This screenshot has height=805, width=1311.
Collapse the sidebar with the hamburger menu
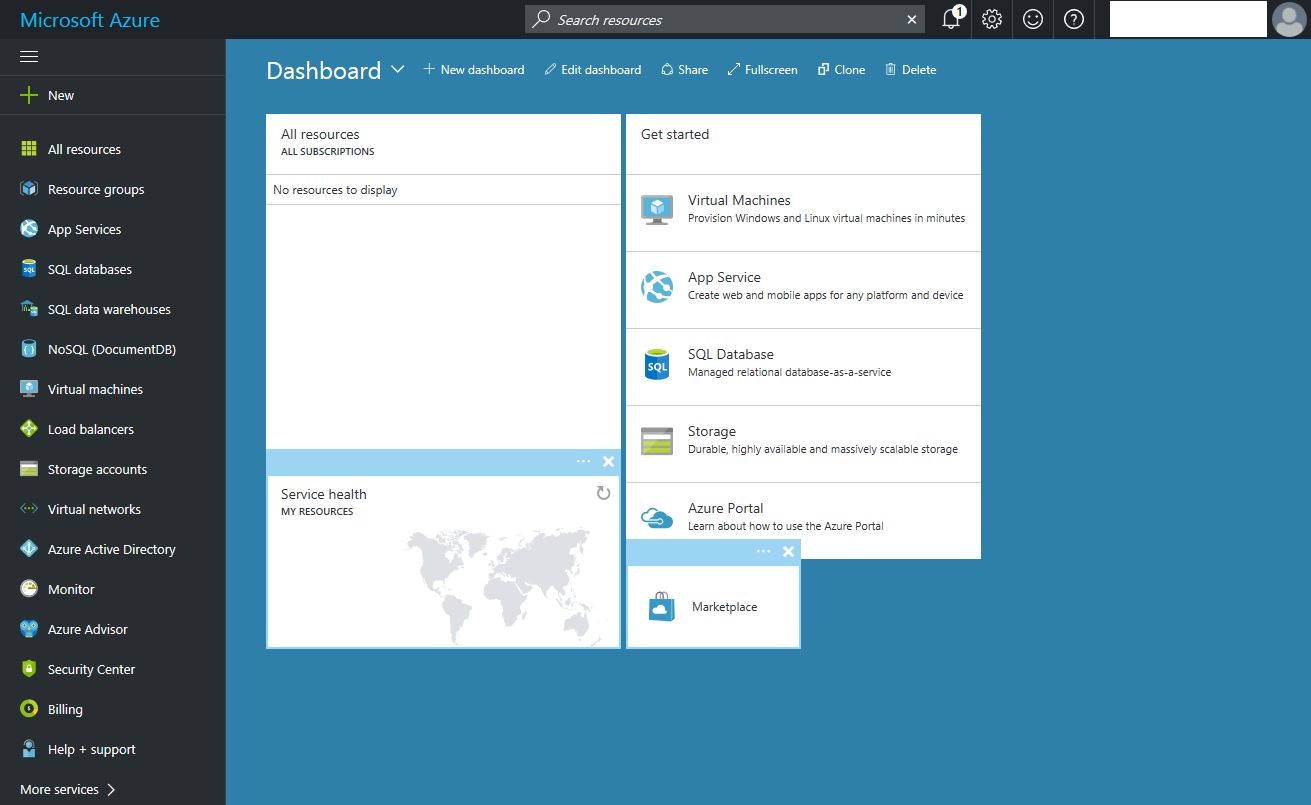[28, 56]
